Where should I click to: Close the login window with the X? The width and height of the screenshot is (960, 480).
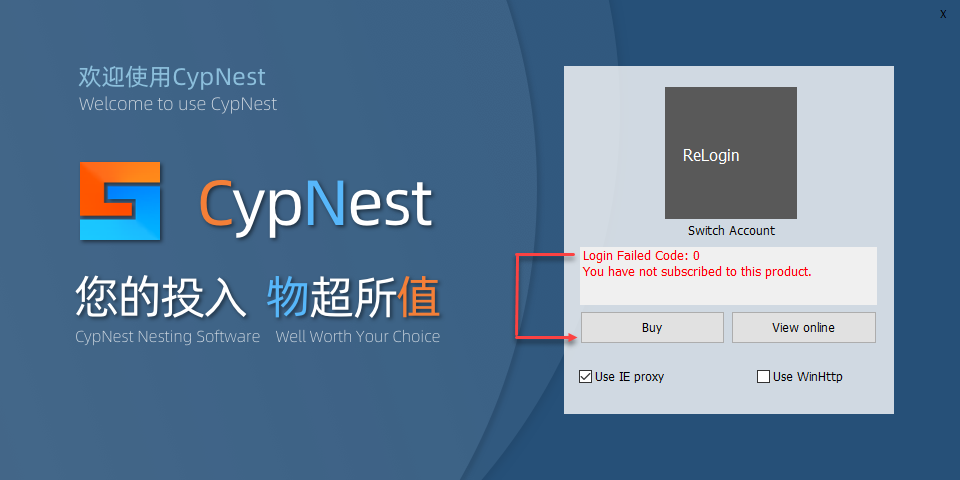[943, 14]
